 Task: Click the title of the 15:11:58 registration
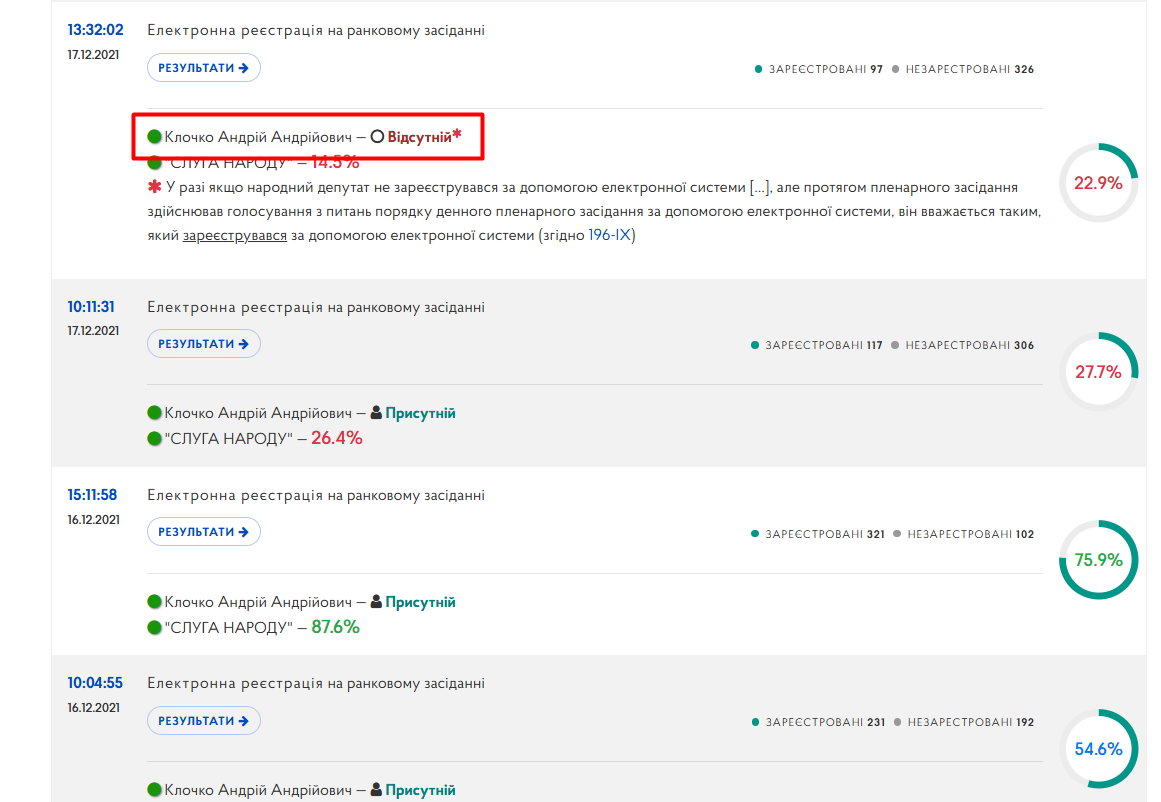click(x=316, y=495)
